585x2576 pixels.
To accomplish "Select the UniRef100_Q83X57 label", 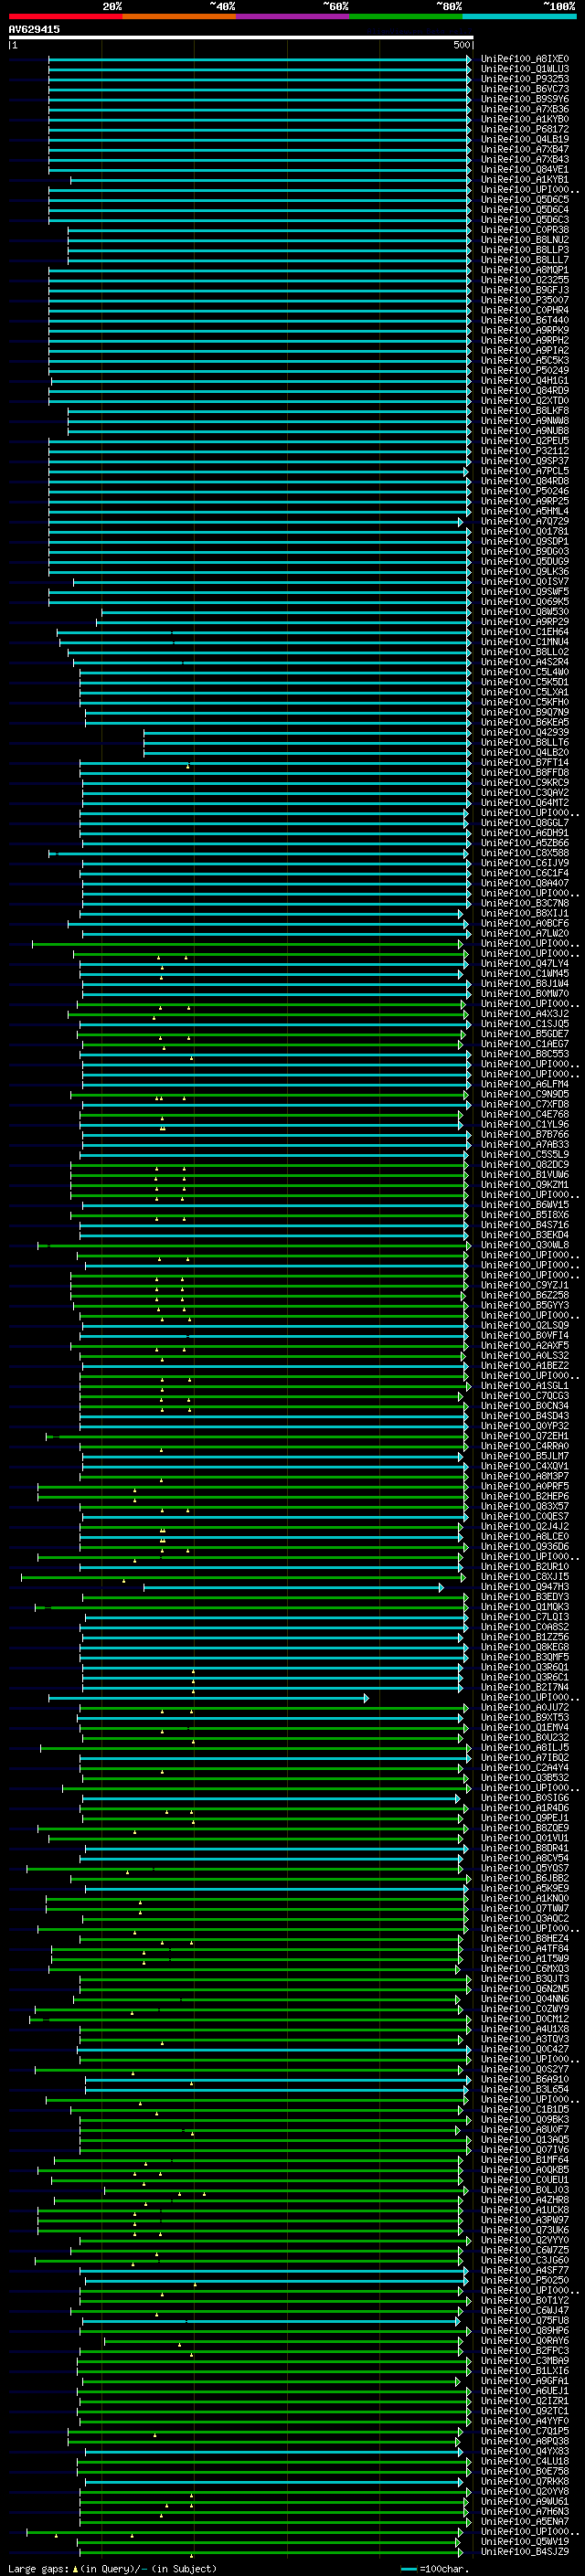I will pos(525,1507).
